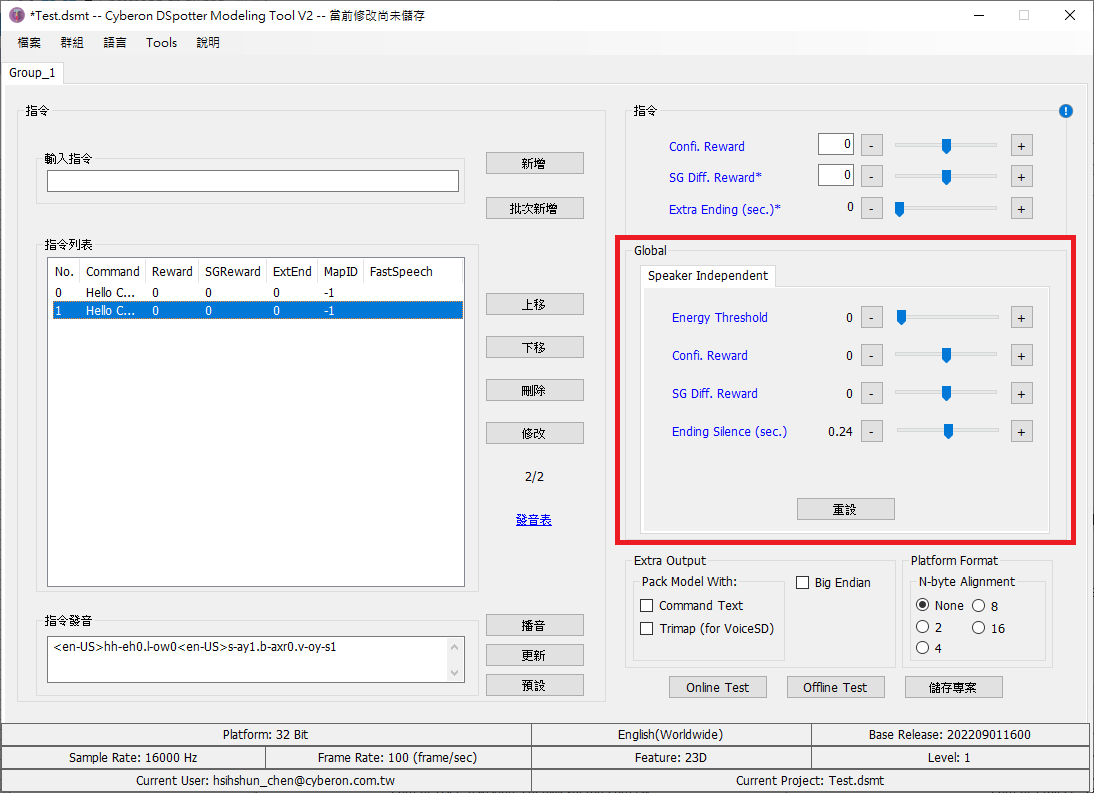The height and width of the screenshot is (793, 1094).
Task: Click minus next to Extra Ending (sec.)
Action: [x=871, y=209]
